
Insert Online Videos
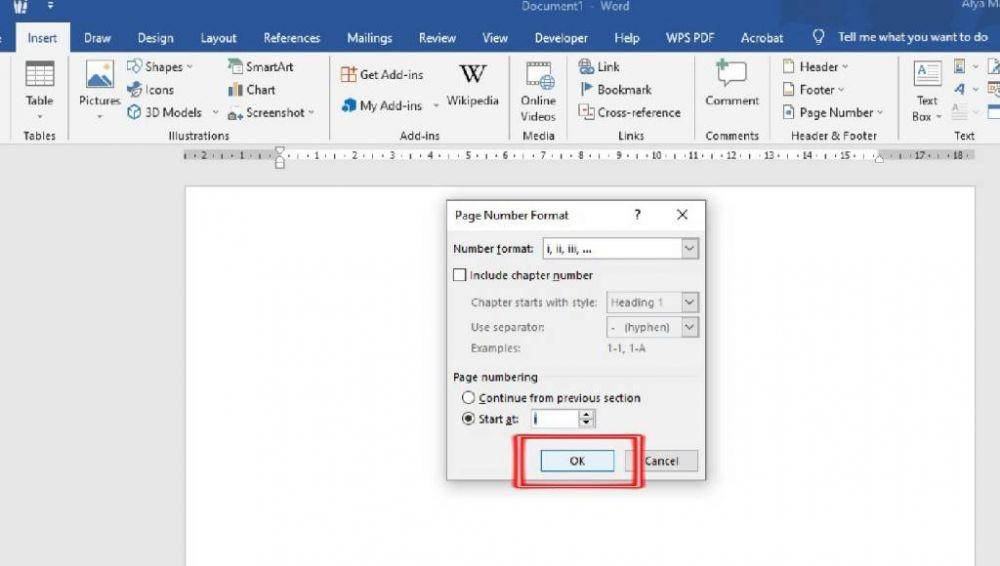[x=538, y=91]
